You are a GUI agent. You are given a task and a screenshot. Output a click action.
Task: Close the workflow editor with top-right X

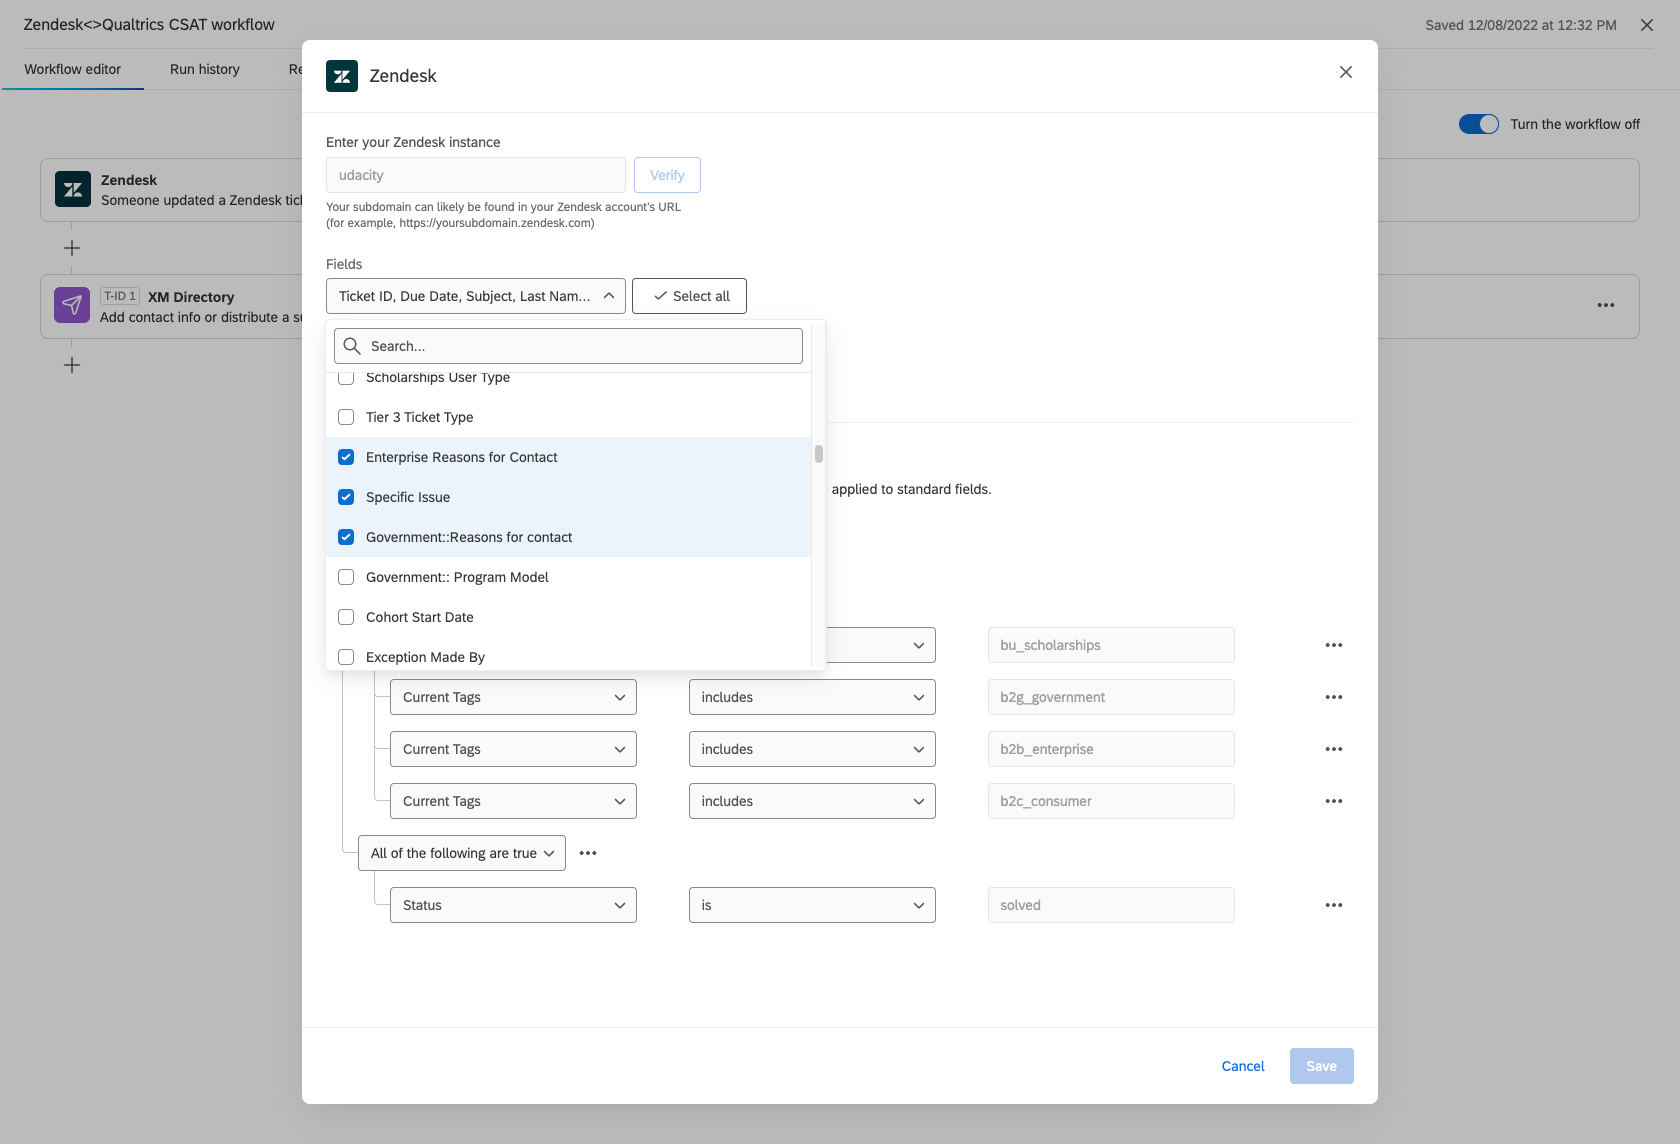pyautogui.click(x=1647, y=25)
